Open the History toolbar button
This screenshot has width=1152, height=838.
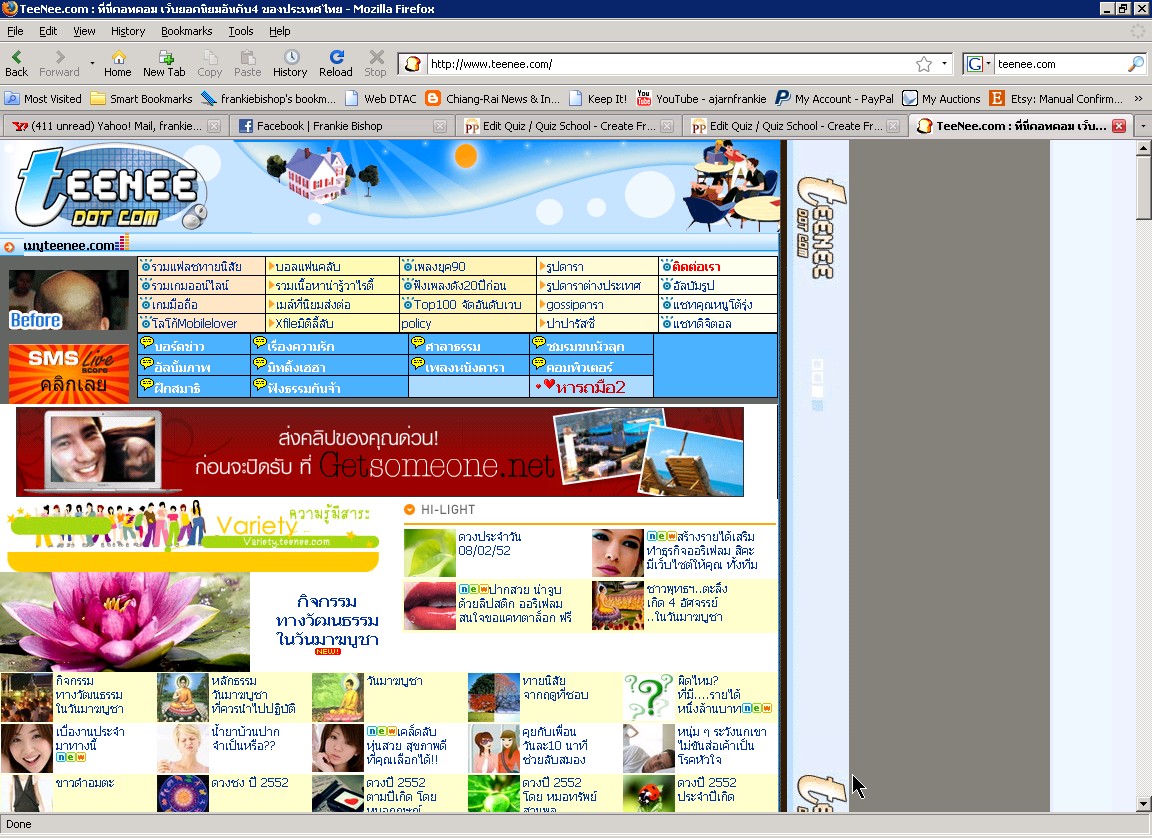pos(290,63)
